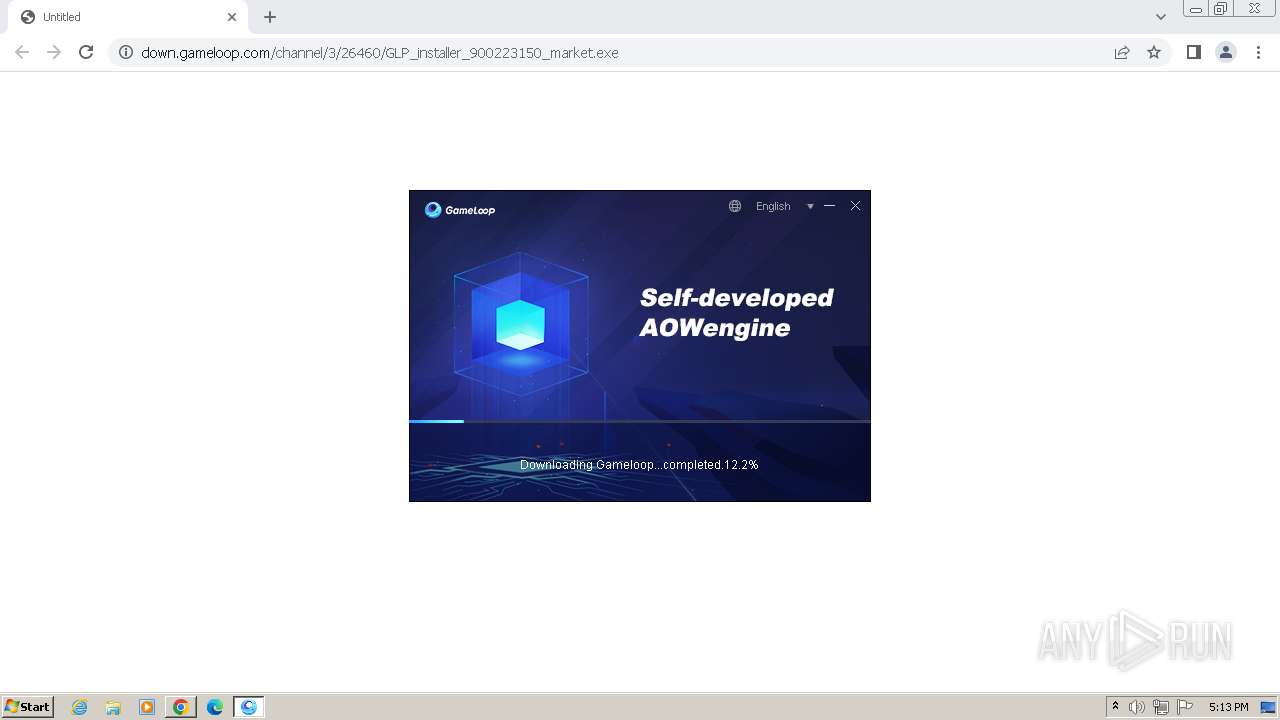Open the English language dropdown
Screen dimensions: 1280x720
coord(773,206)
